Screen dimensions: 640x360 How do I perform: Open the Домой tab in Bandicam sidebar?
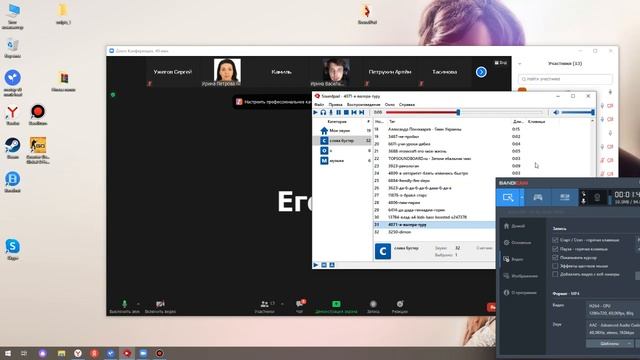pyautogui.click(x=514, y=226)
